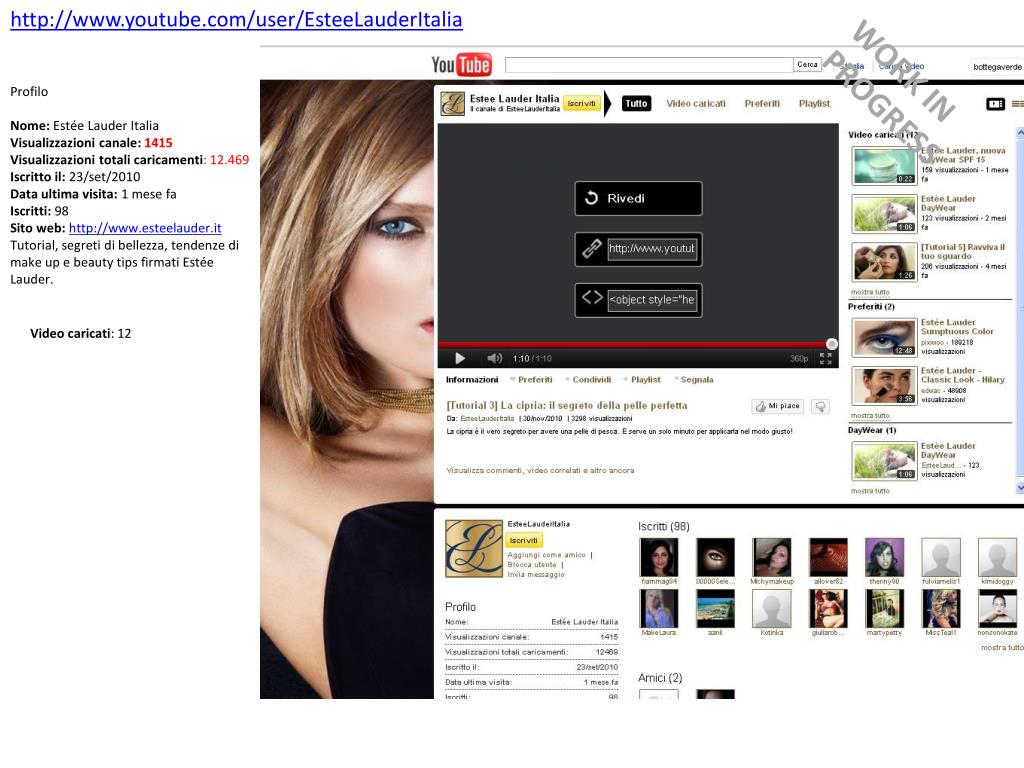Open the 360p quality selector
The height and width of the screenshot is (768, 1024).
[x=799, y=359]
